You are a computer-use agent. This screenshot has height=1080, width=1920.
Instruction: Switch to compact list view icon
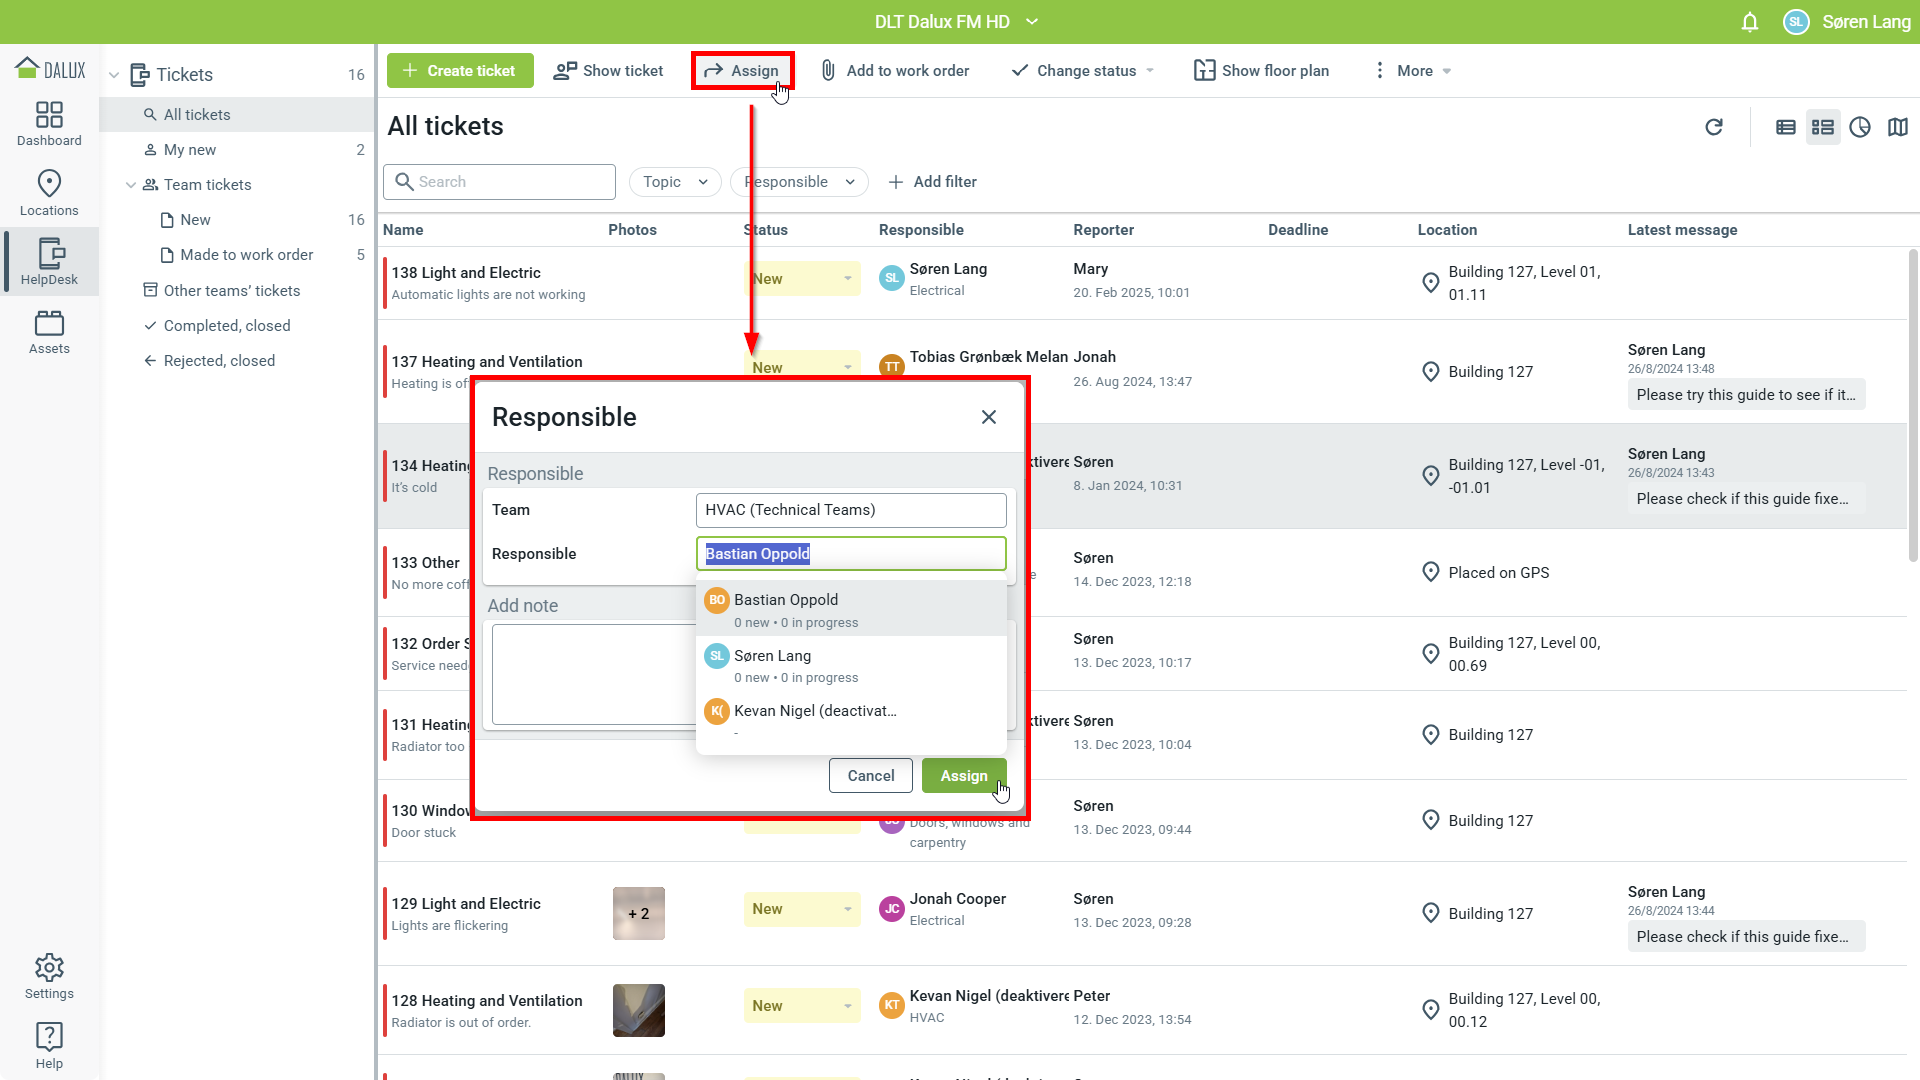[1785, 127]
